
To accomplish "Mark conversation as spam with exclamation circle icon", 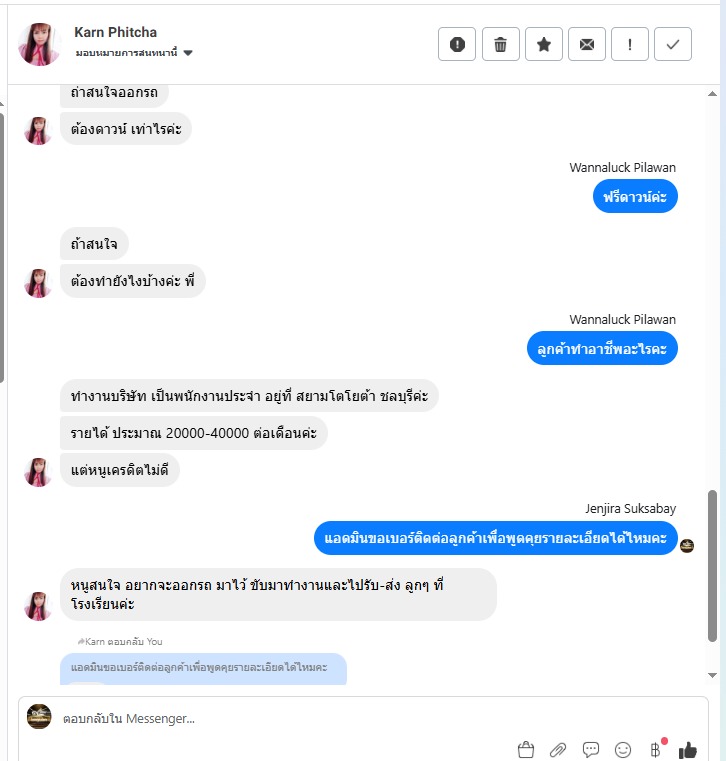I will pos(457,44).
